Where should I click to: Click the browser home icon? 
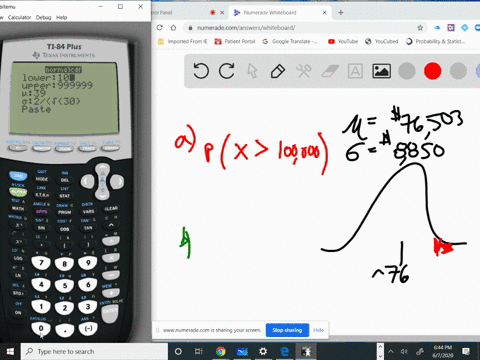coord(173,28)
